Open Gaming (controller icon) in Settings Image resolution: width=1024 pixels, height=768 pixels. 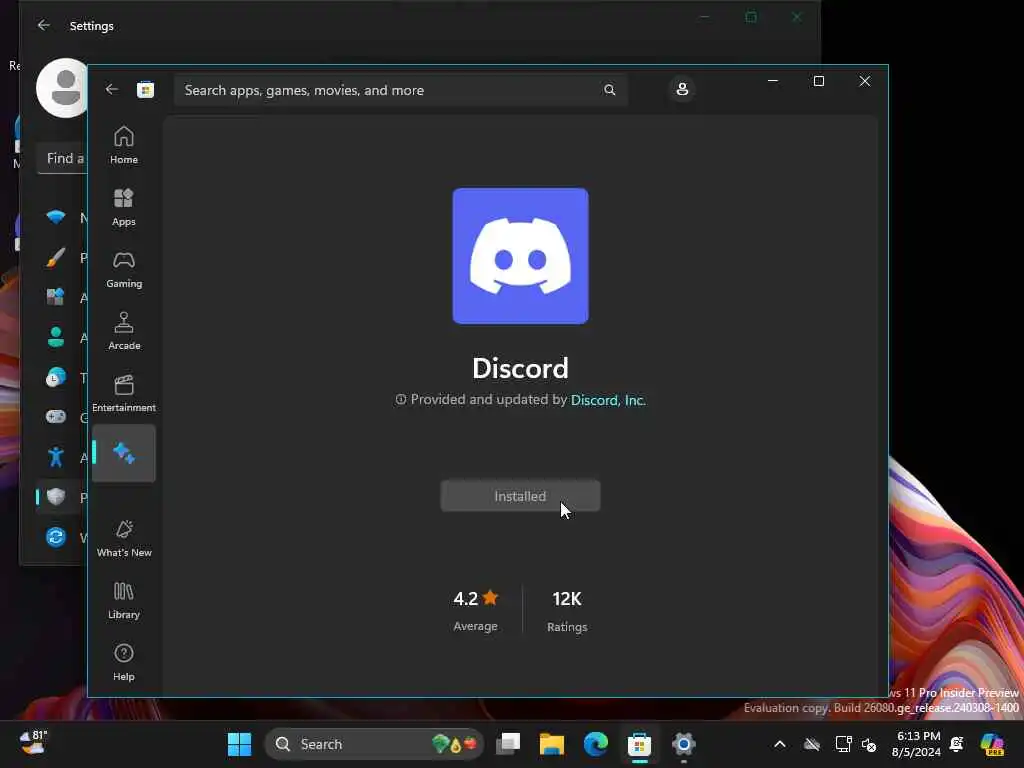56,417
